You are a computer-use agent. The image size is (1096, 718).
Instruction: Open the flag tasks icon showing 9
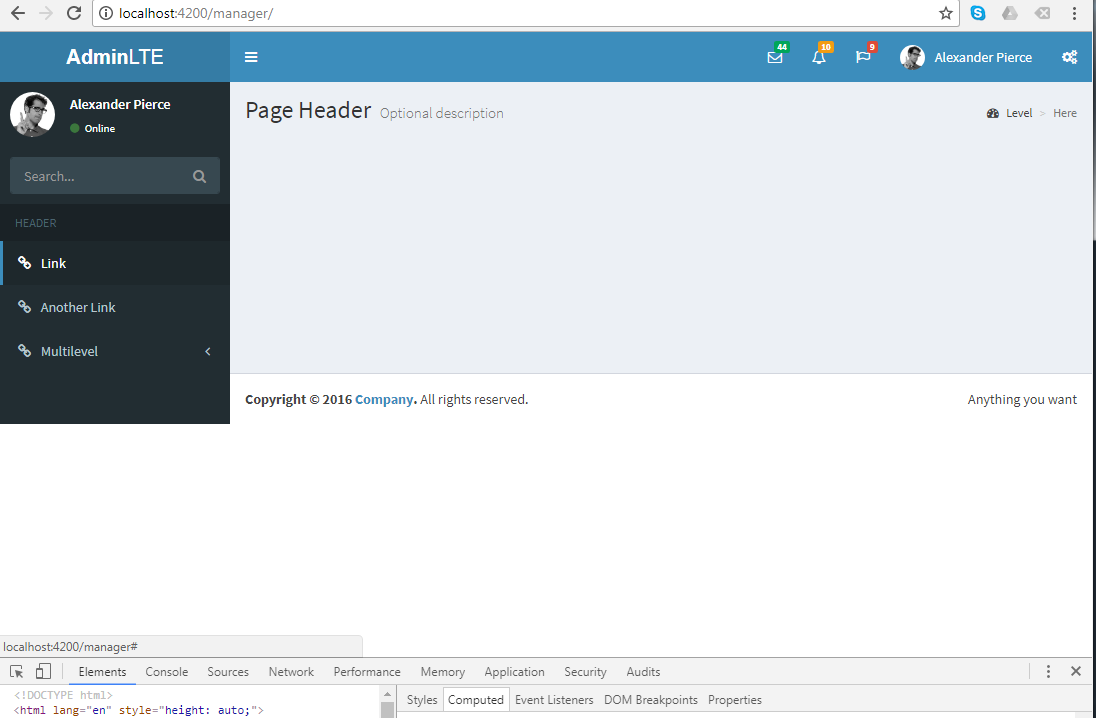[862, 58]
